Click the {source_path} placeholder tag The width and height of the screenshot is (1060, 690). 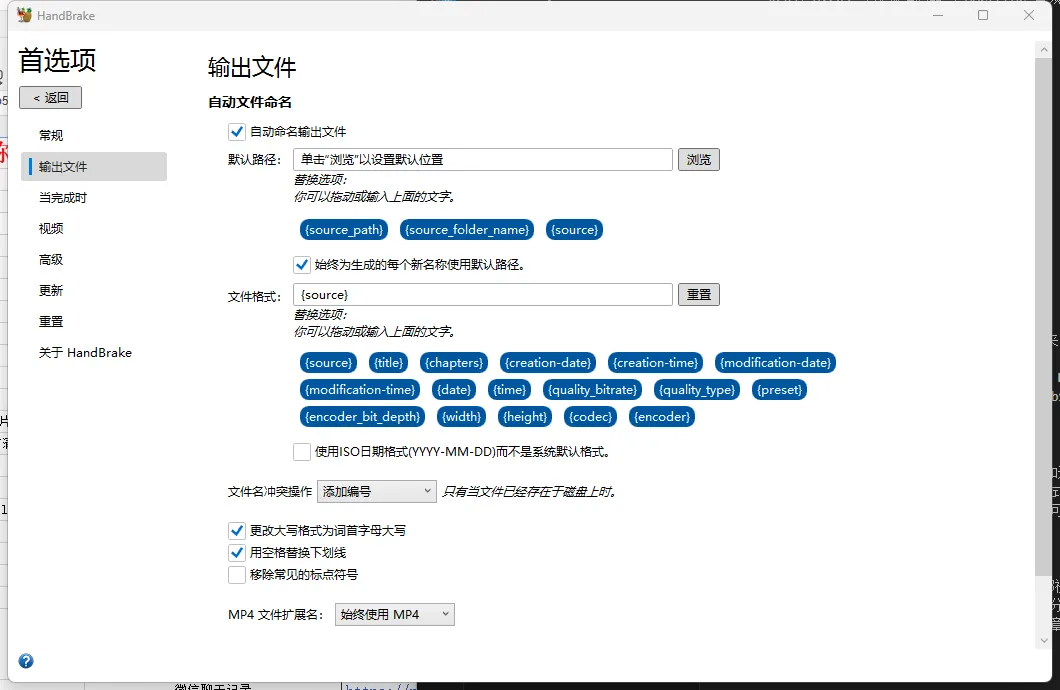[344, 230]
